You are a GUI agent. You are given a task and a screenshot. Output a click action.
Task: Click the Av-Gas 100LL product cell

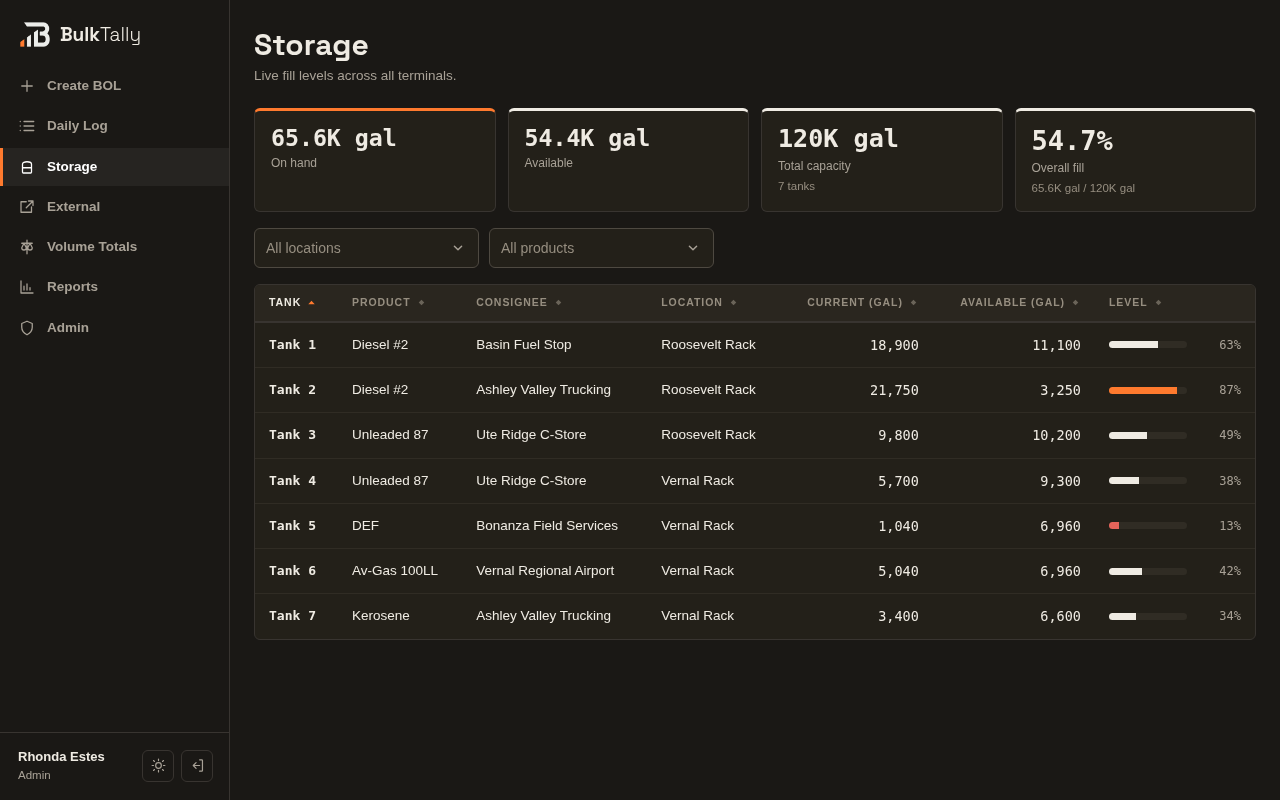coord(395,571)
